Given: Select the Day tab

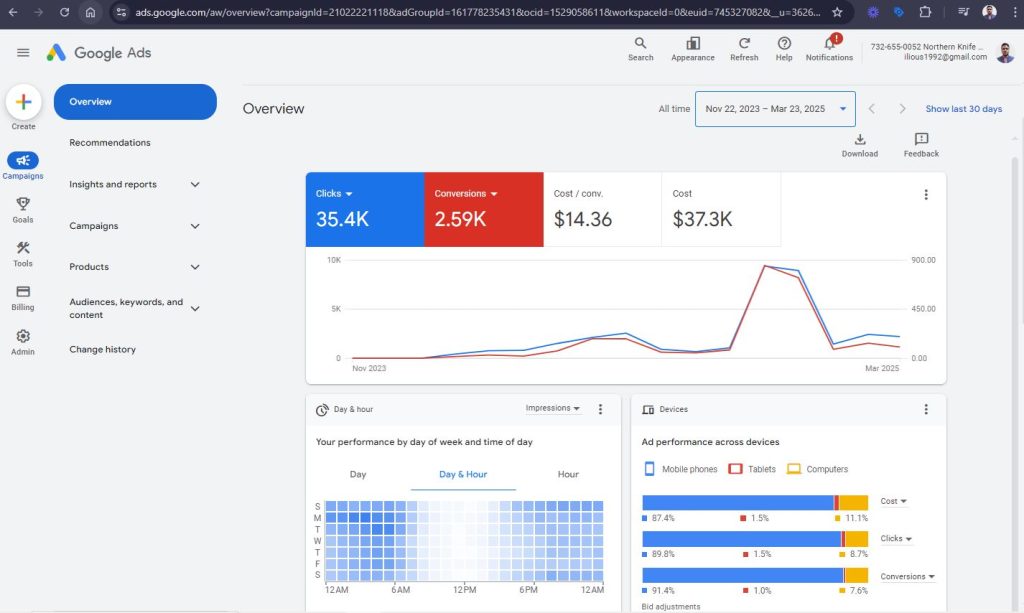Looking at the screenshot, I should 358,474.
